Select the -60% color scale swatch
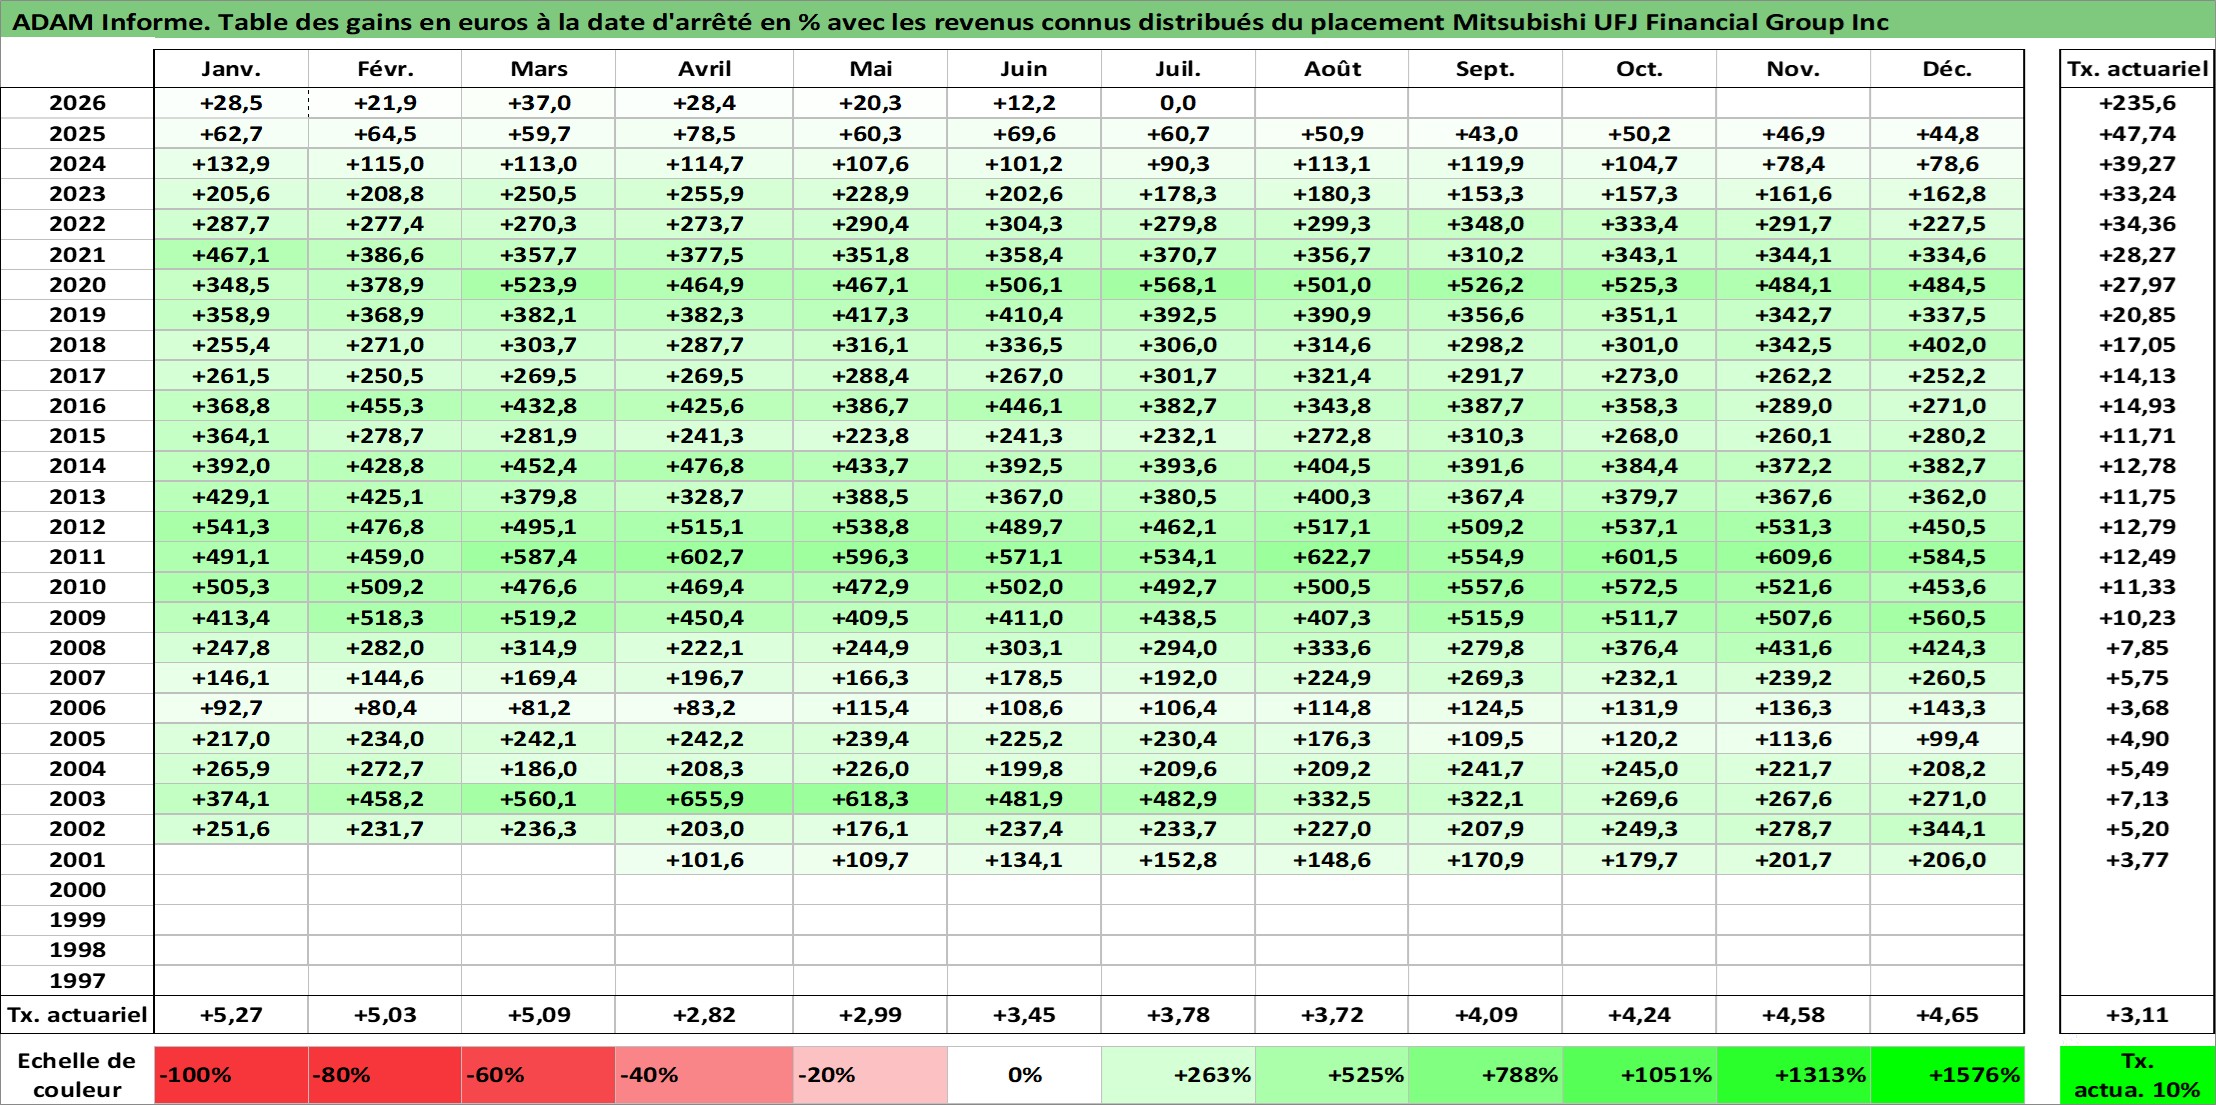The image size is (2216, 1105). 538,1075
